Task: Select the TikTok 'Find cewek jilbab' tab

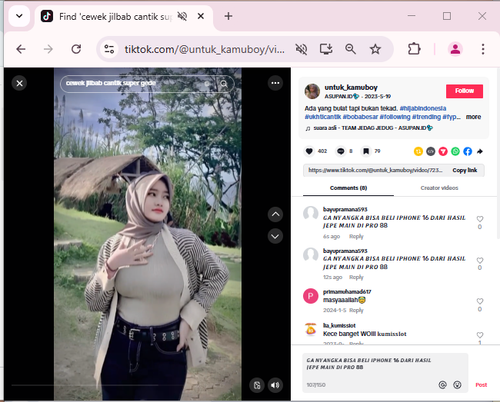Action: pyautogui.click(x=123, y=16)
